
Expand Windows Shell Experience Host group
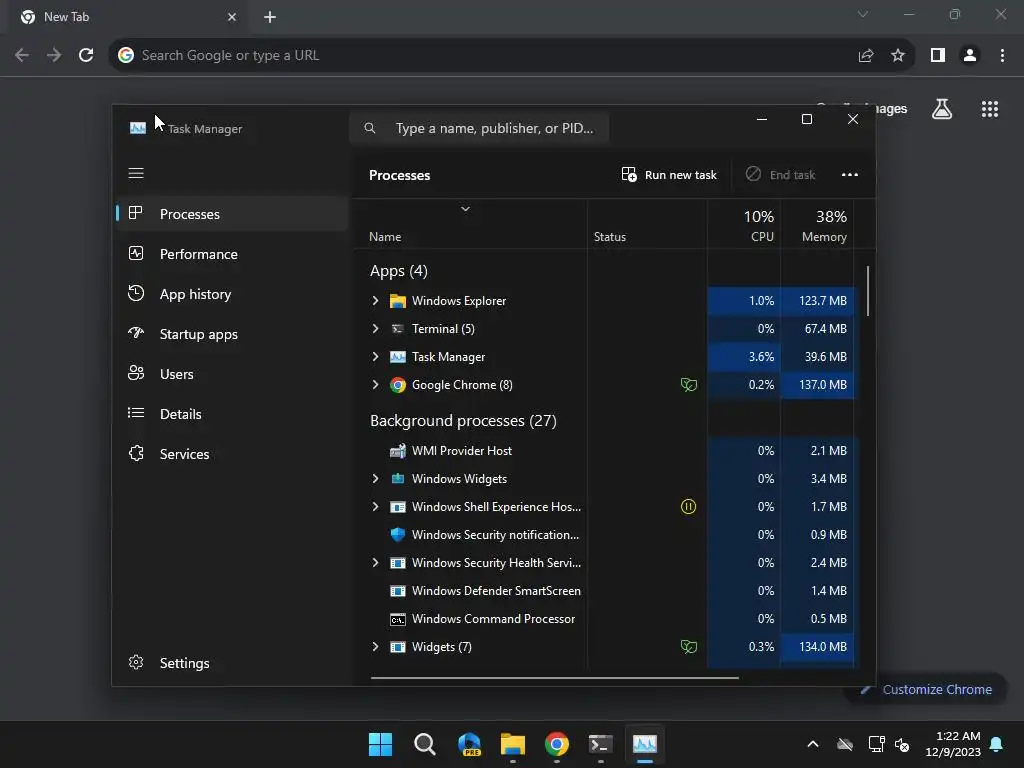click(x=376, y=507)
